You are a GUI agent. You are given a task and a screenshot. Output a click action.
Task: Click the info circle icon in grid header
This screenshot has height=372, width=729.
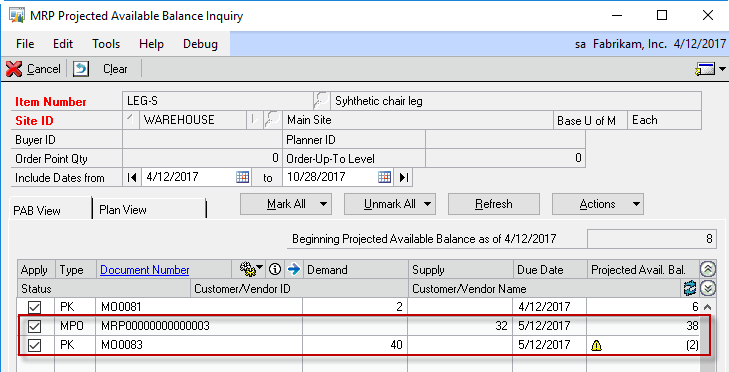pos(275,269)
